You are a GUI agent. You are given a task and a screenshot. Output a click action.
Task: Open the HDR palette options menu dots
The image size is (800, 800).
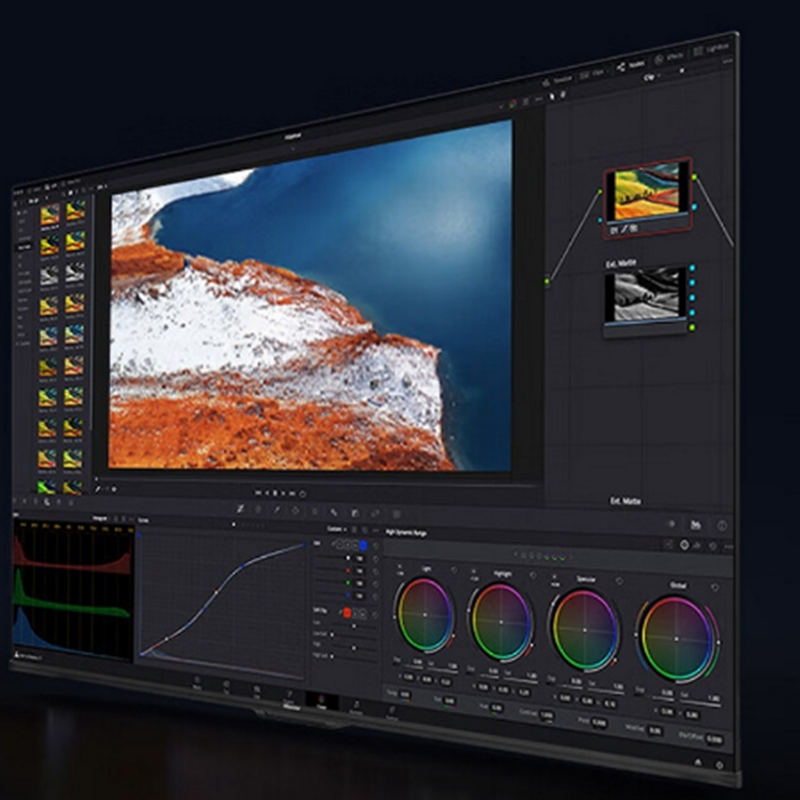pos(729,547)
